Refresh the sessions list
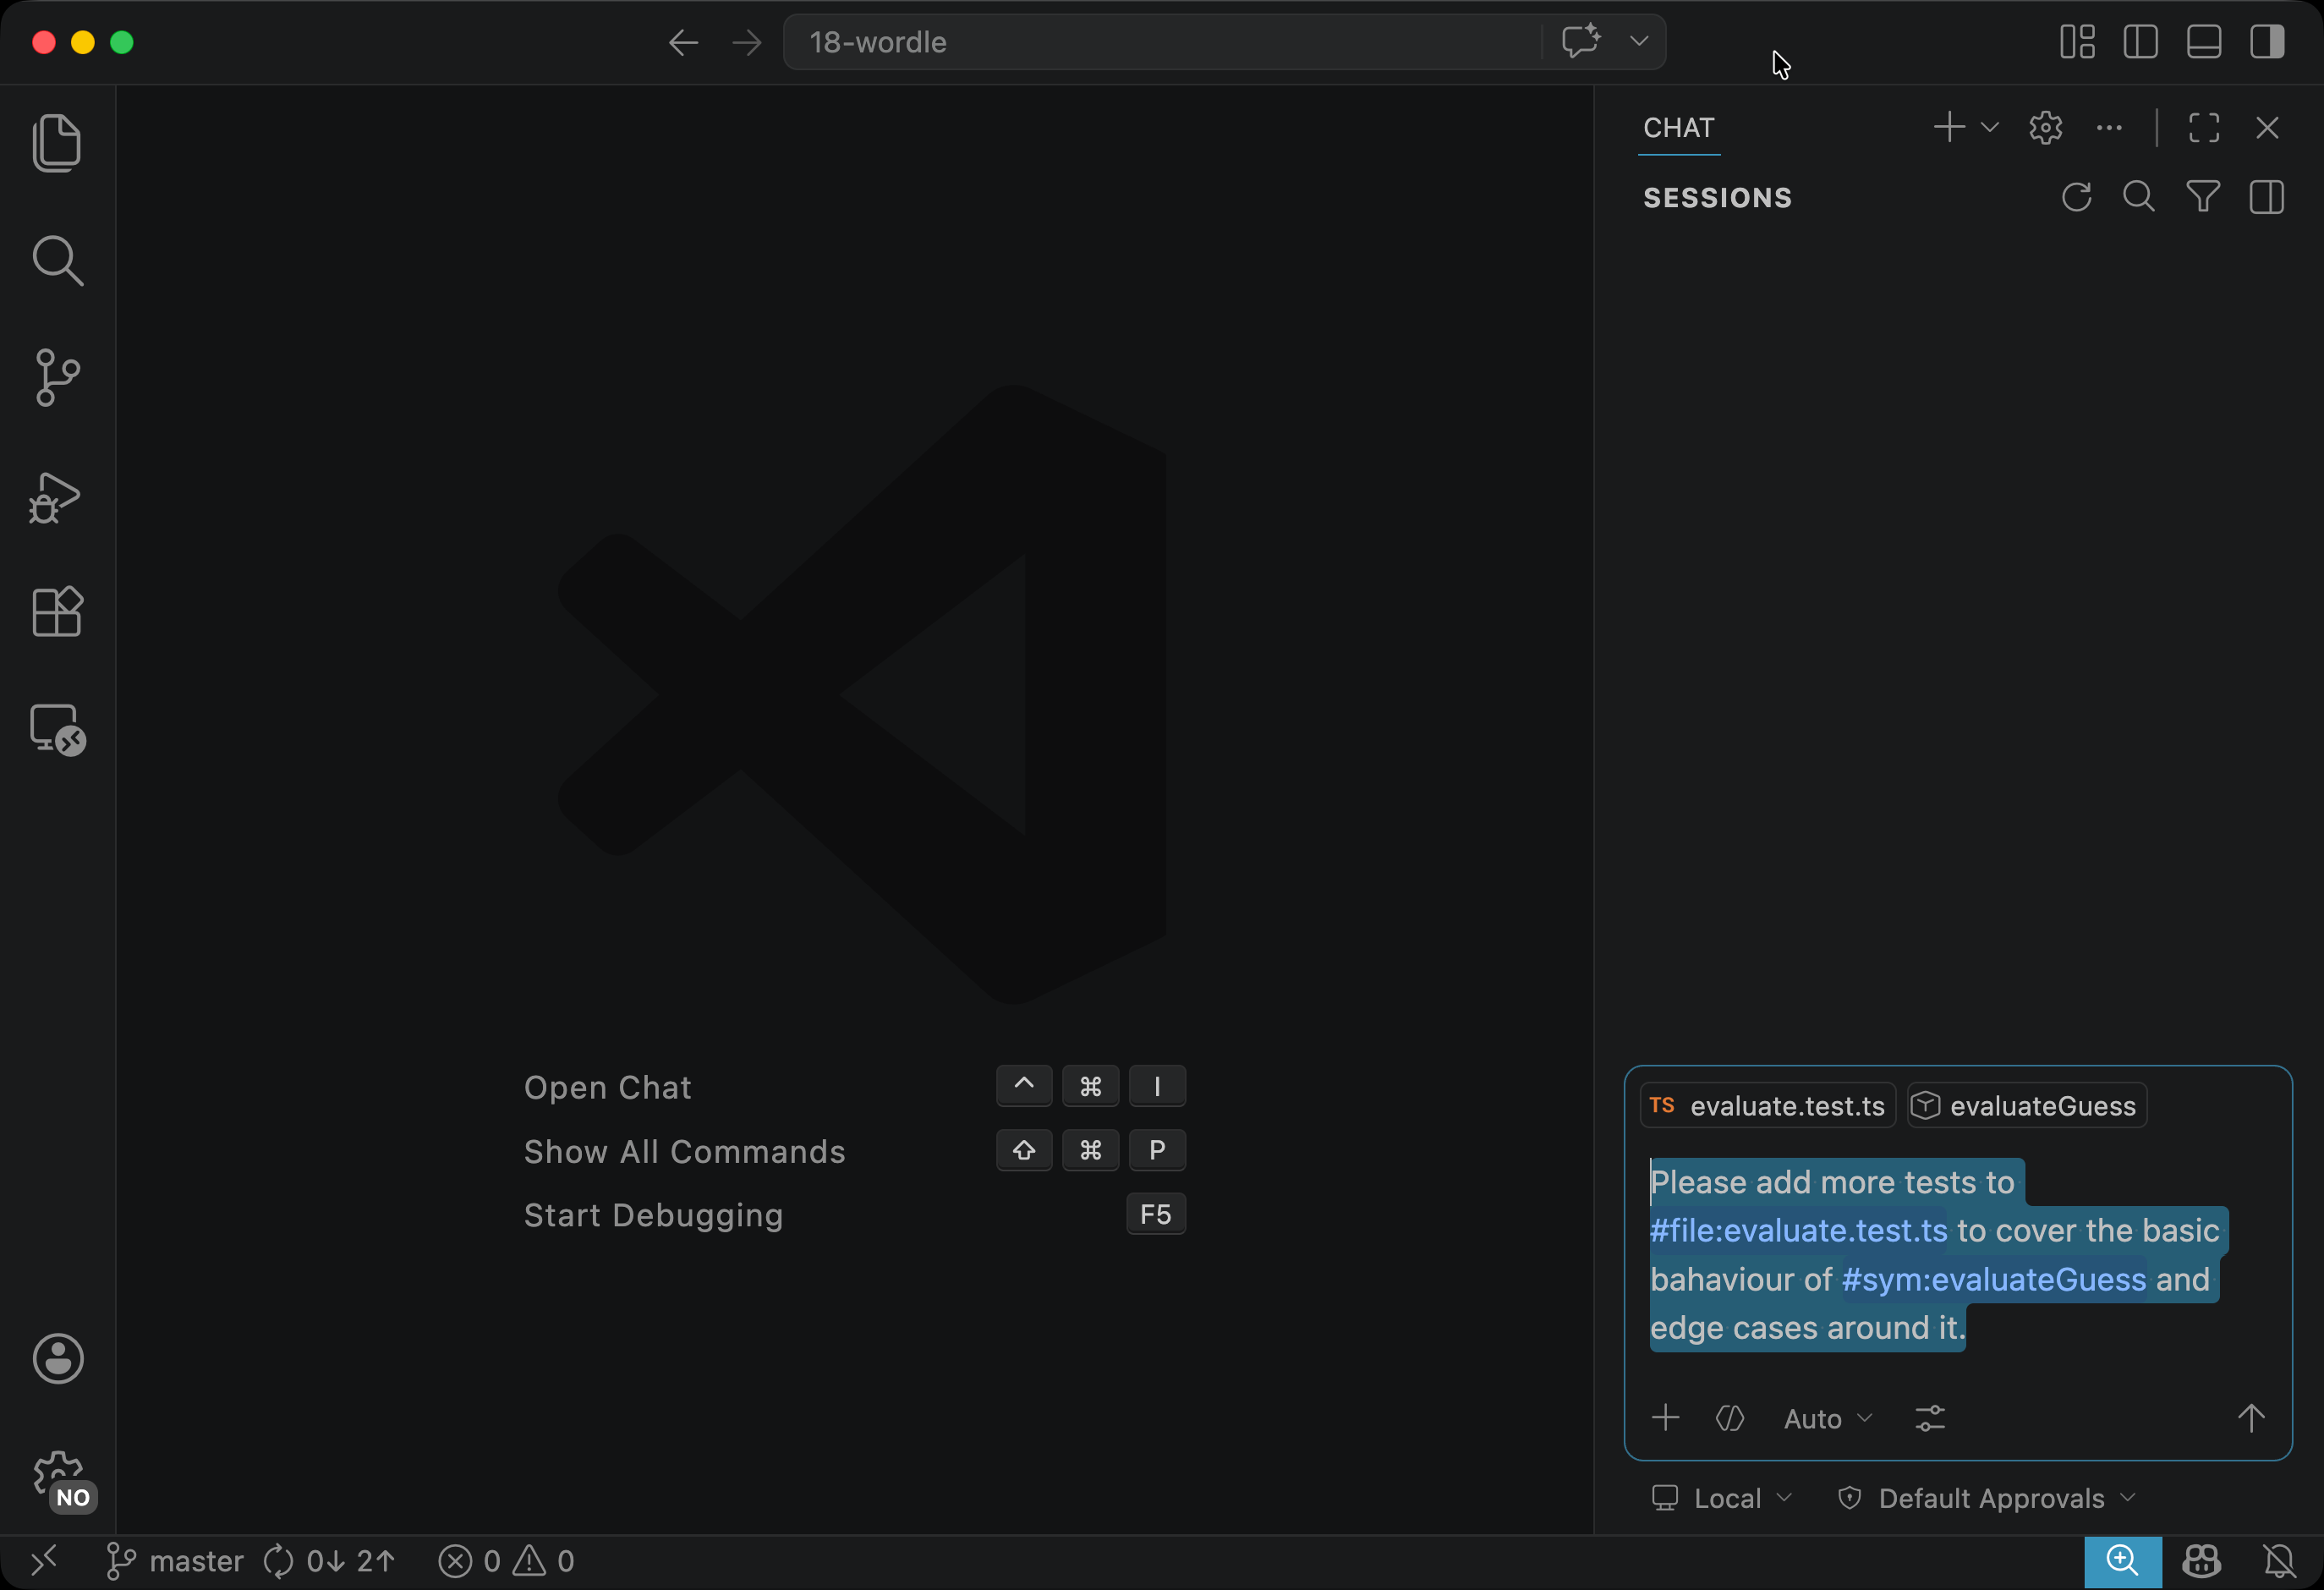The image size is (2324, 1590). click(x=2076, y=197)
